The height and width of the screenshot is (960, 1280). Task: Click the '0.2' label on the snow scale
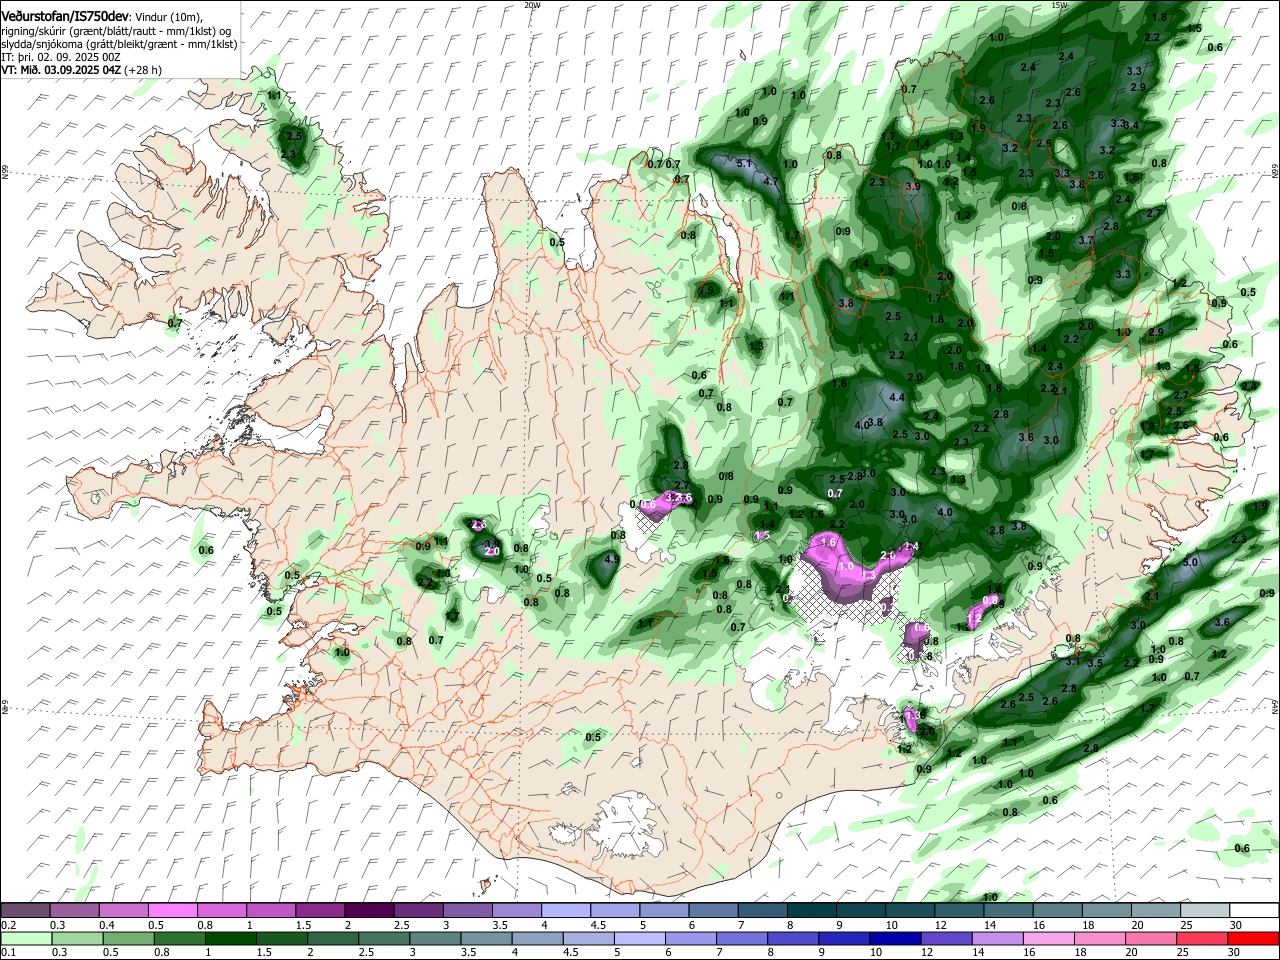click(8, 925)
